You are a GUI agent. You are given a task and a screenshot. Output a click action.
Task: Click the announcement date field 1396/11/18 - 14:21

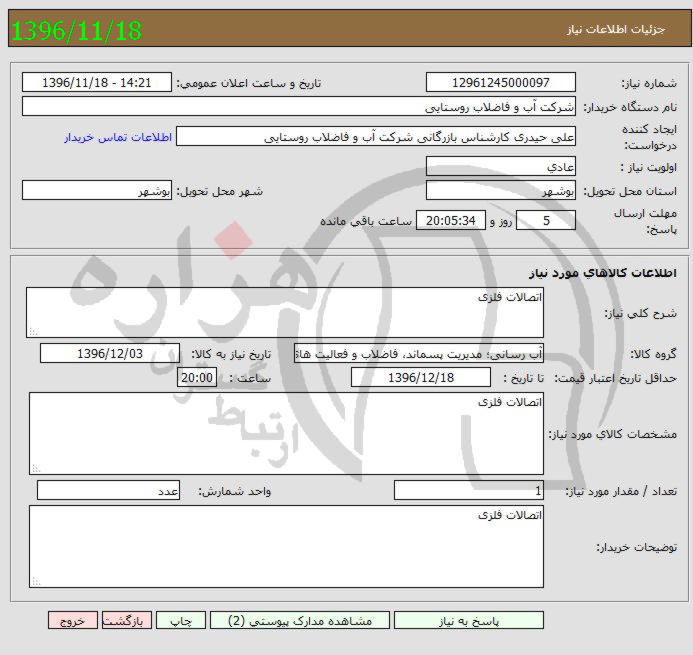click(97, 82)
